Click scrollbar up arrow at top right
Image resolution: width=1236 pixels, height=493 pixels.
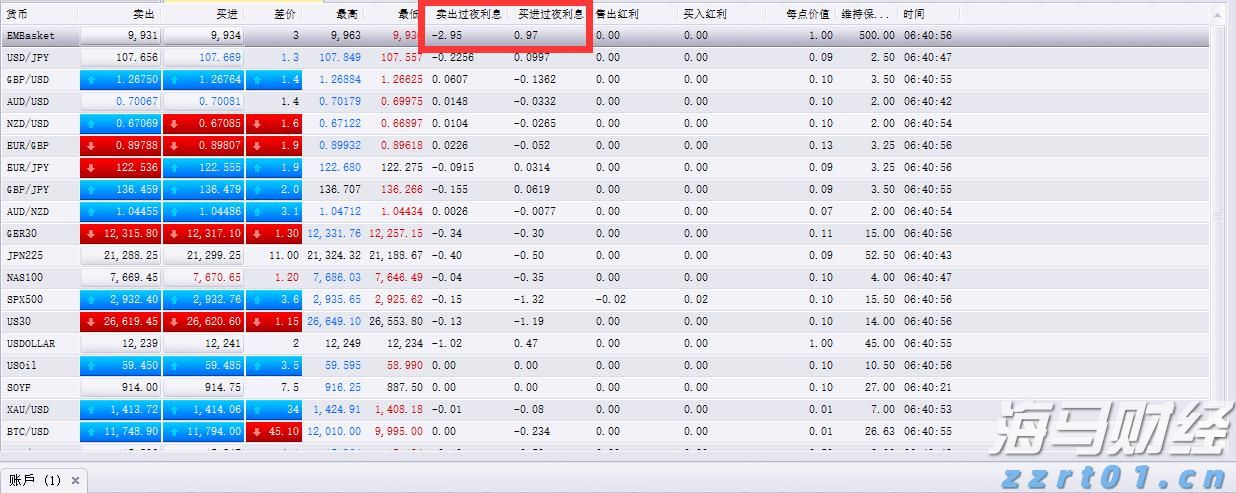[1217, 15]
